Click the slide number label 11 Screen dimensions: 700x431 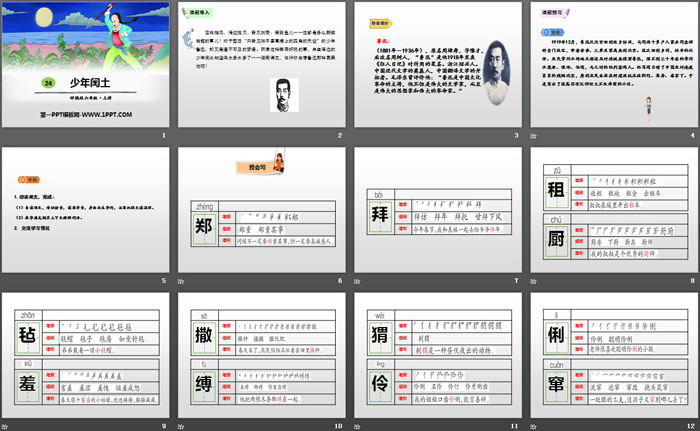[x=515, y=426]
